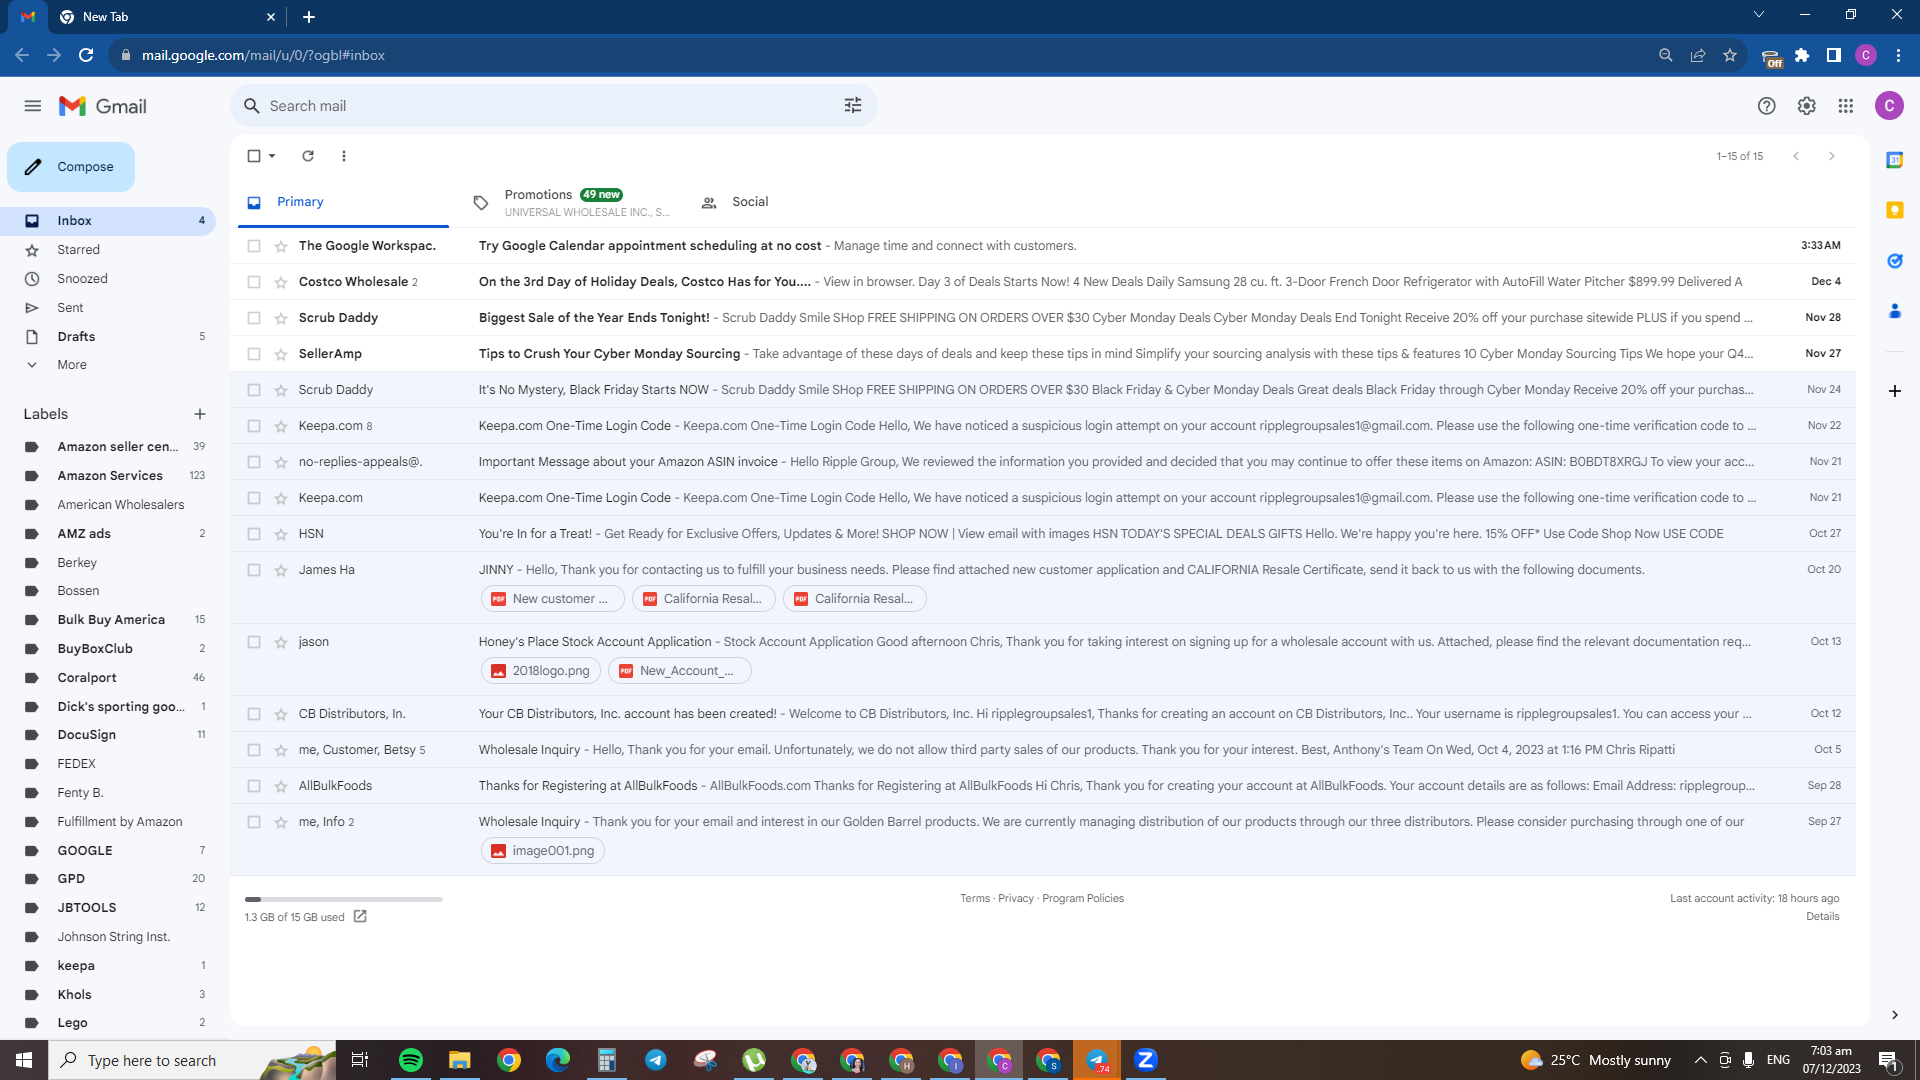Screen dimensions: 1920x1080
Task: Show search options filter icon
Action: (x=853, y=106)
